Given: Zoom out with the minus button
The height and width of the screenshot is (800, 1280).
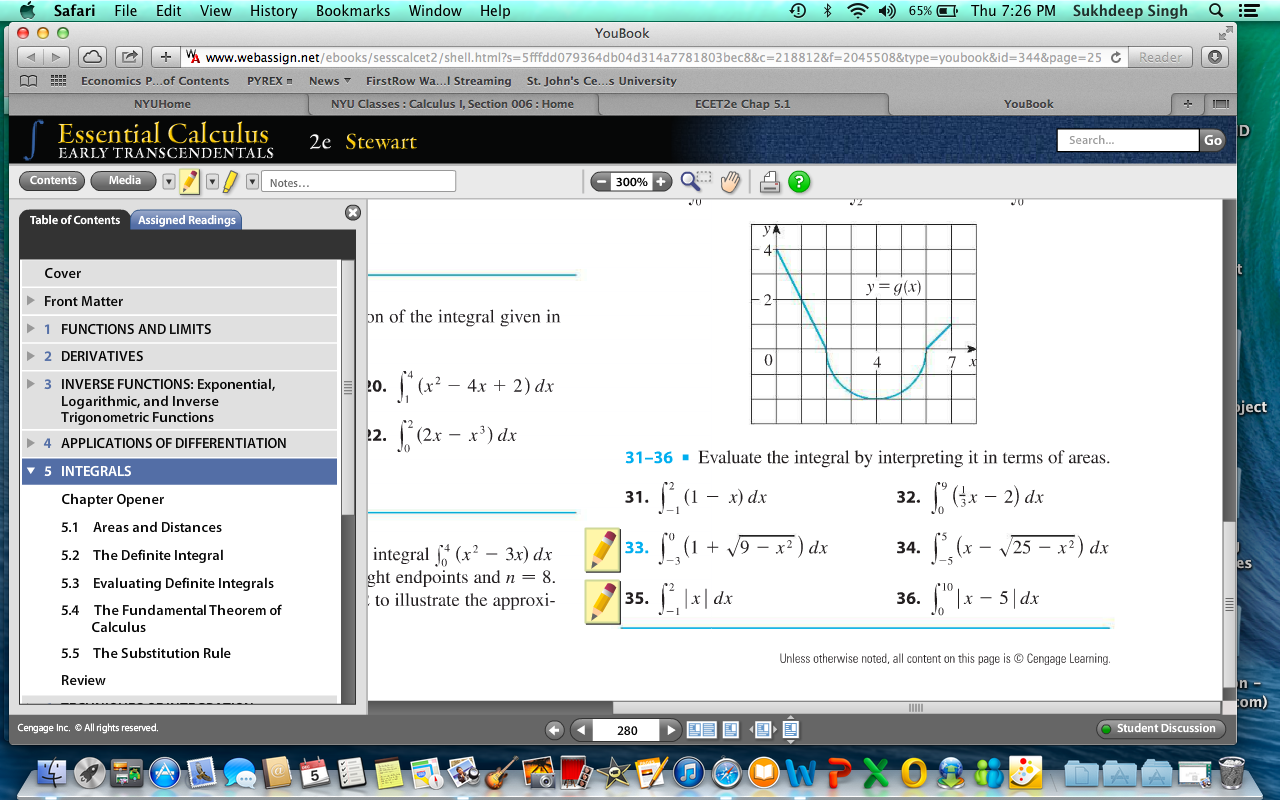Looking at the screenshot, I should 601,182.
